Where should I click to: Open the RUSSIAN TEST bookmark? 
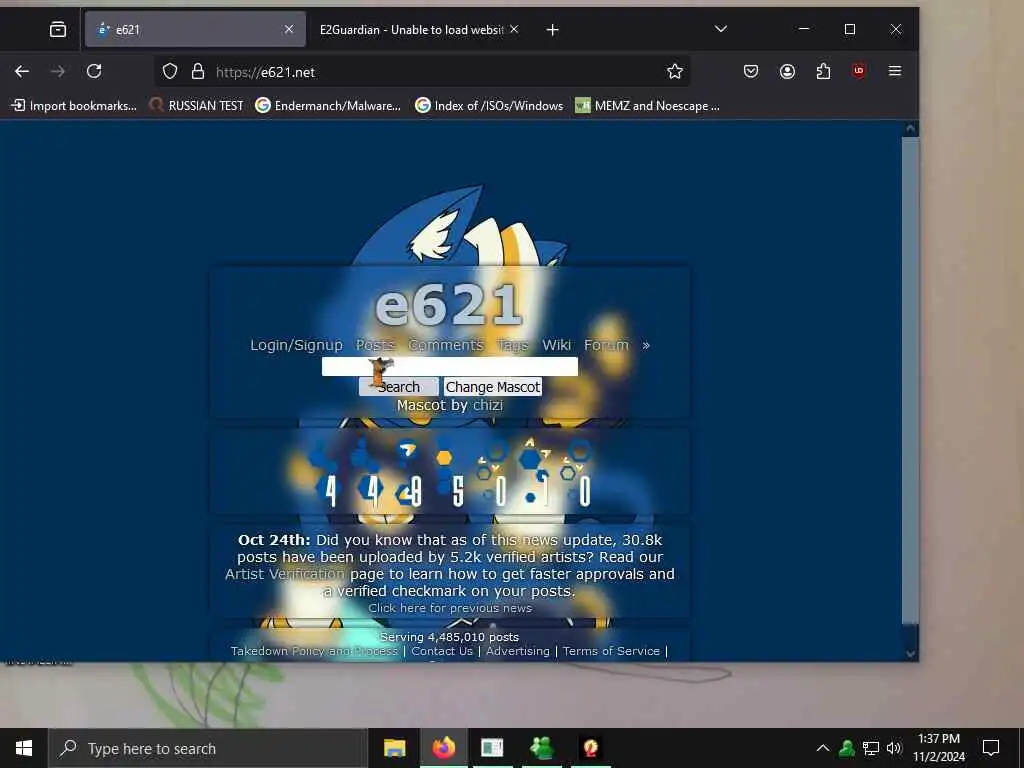196,106
